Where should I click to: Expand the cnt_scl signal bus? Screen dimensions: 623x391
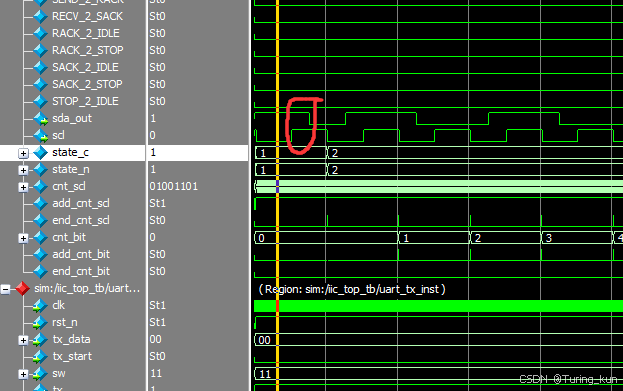click(23, 187)
